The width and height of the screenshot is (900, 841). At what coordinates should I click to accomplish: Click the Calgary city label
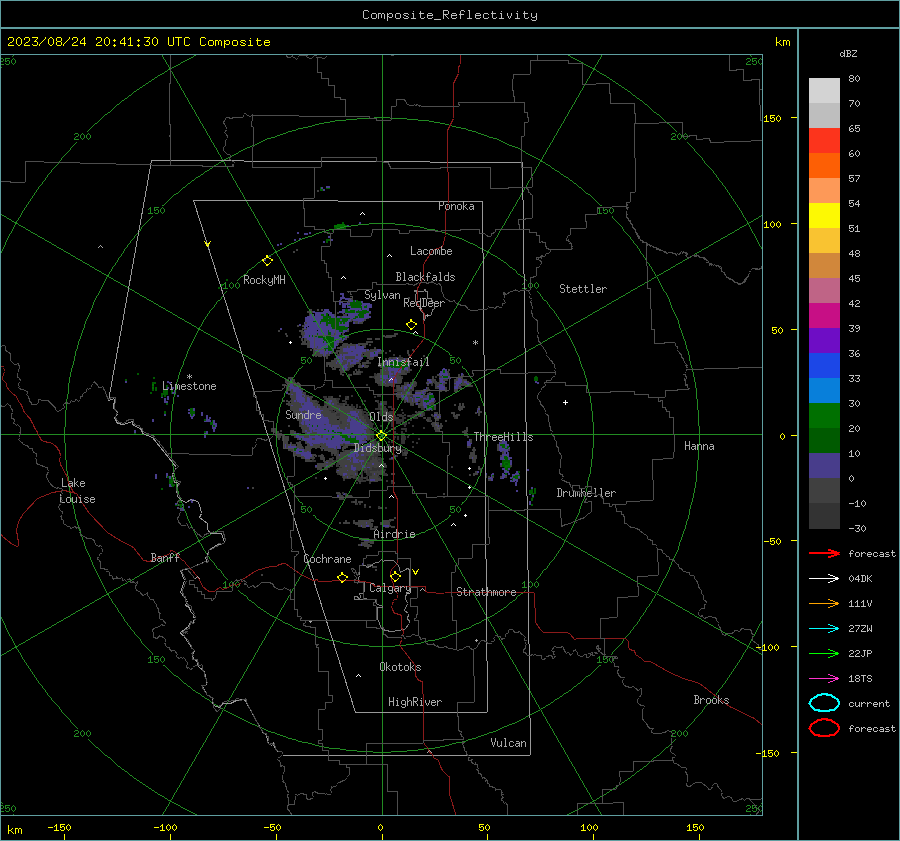390,588
